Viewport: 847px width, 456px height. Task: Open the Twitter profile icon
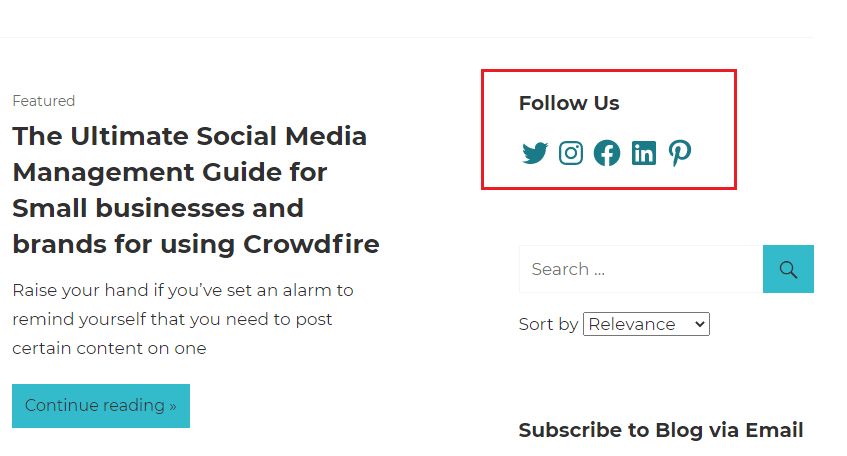point(535,153)
